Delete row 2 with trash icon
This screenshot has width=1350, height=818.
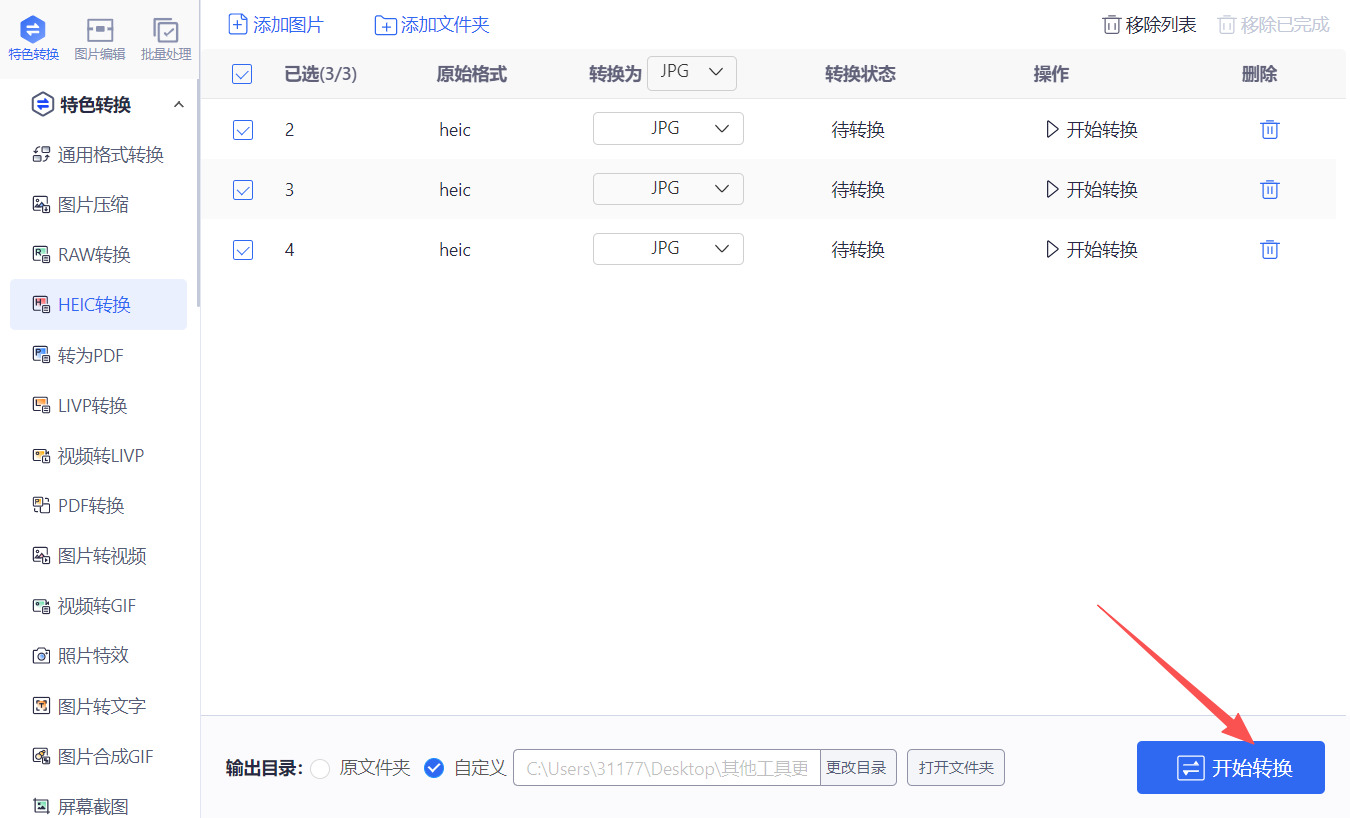tap(1269, 129)
